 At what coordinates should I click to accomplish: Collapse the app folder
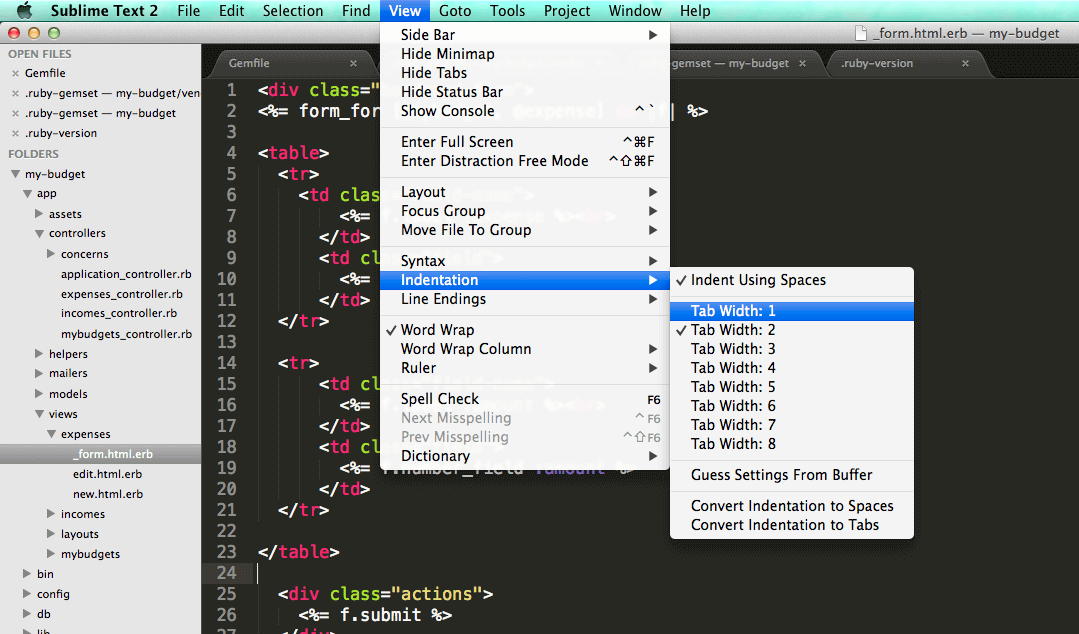point(28,194)
